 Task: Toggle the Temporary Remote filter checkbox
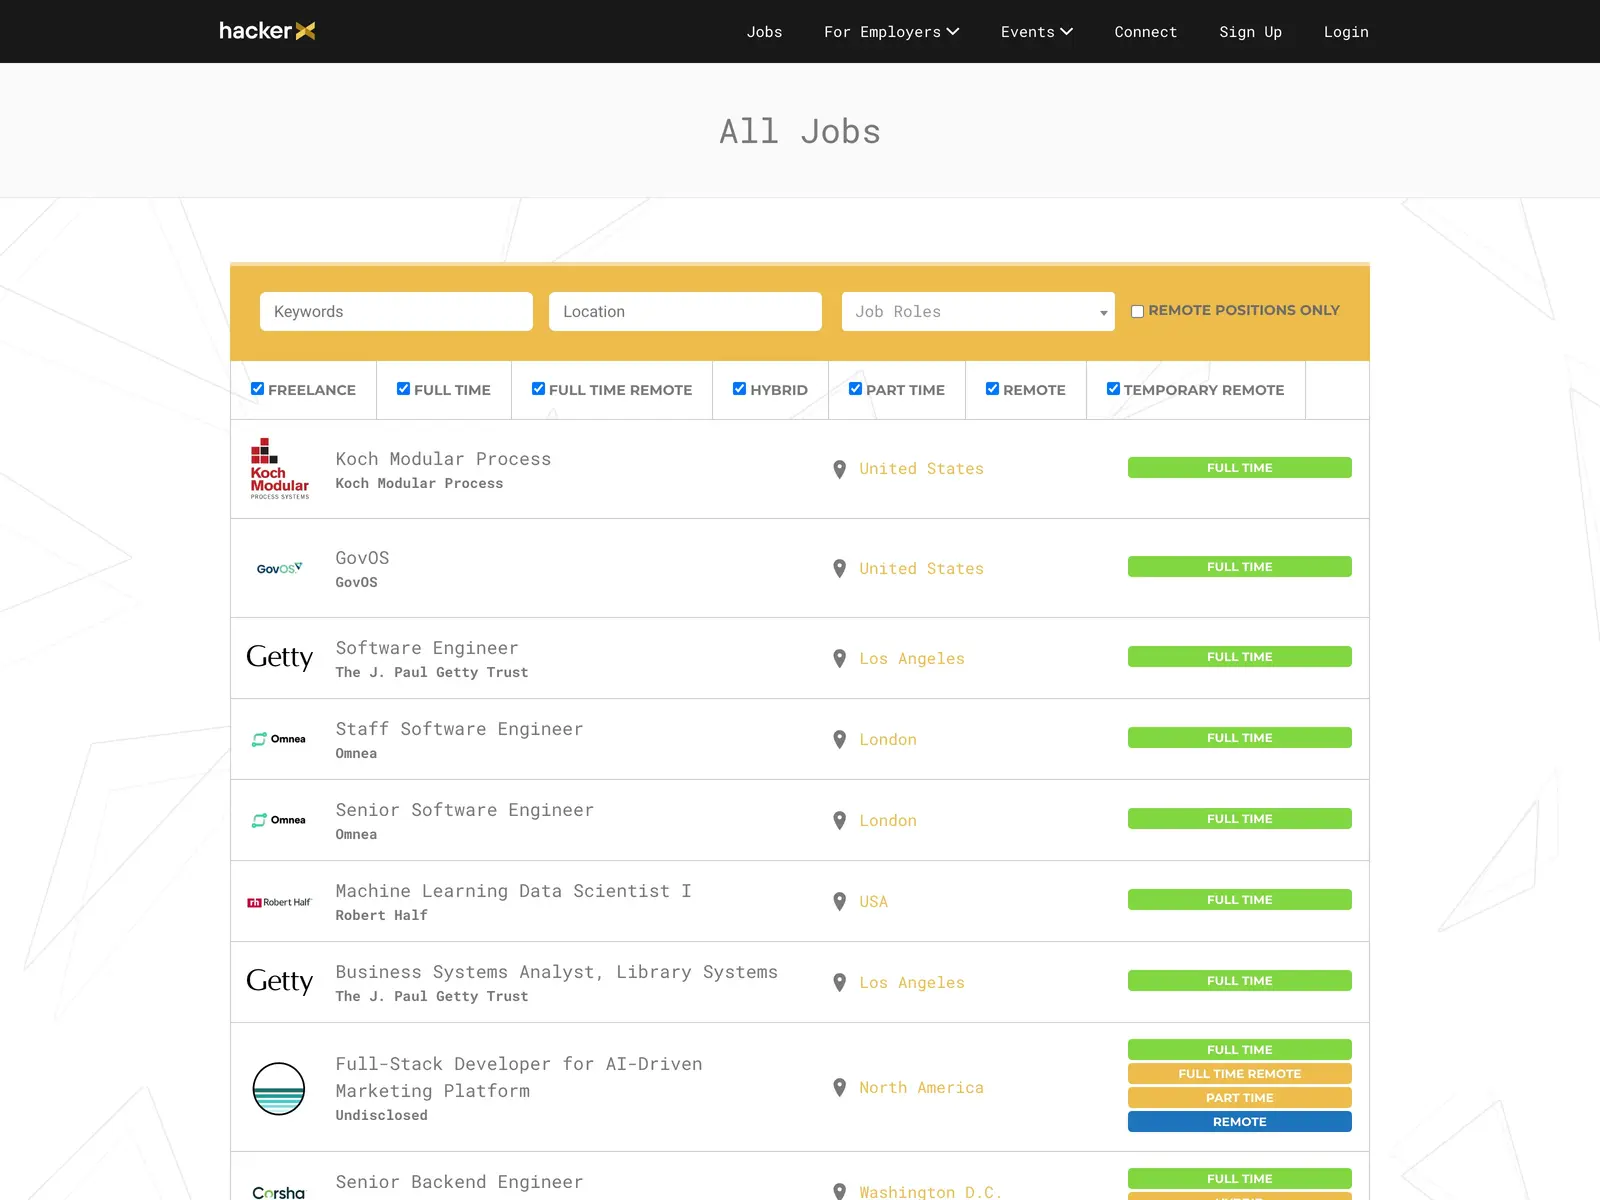(1114, 389)
